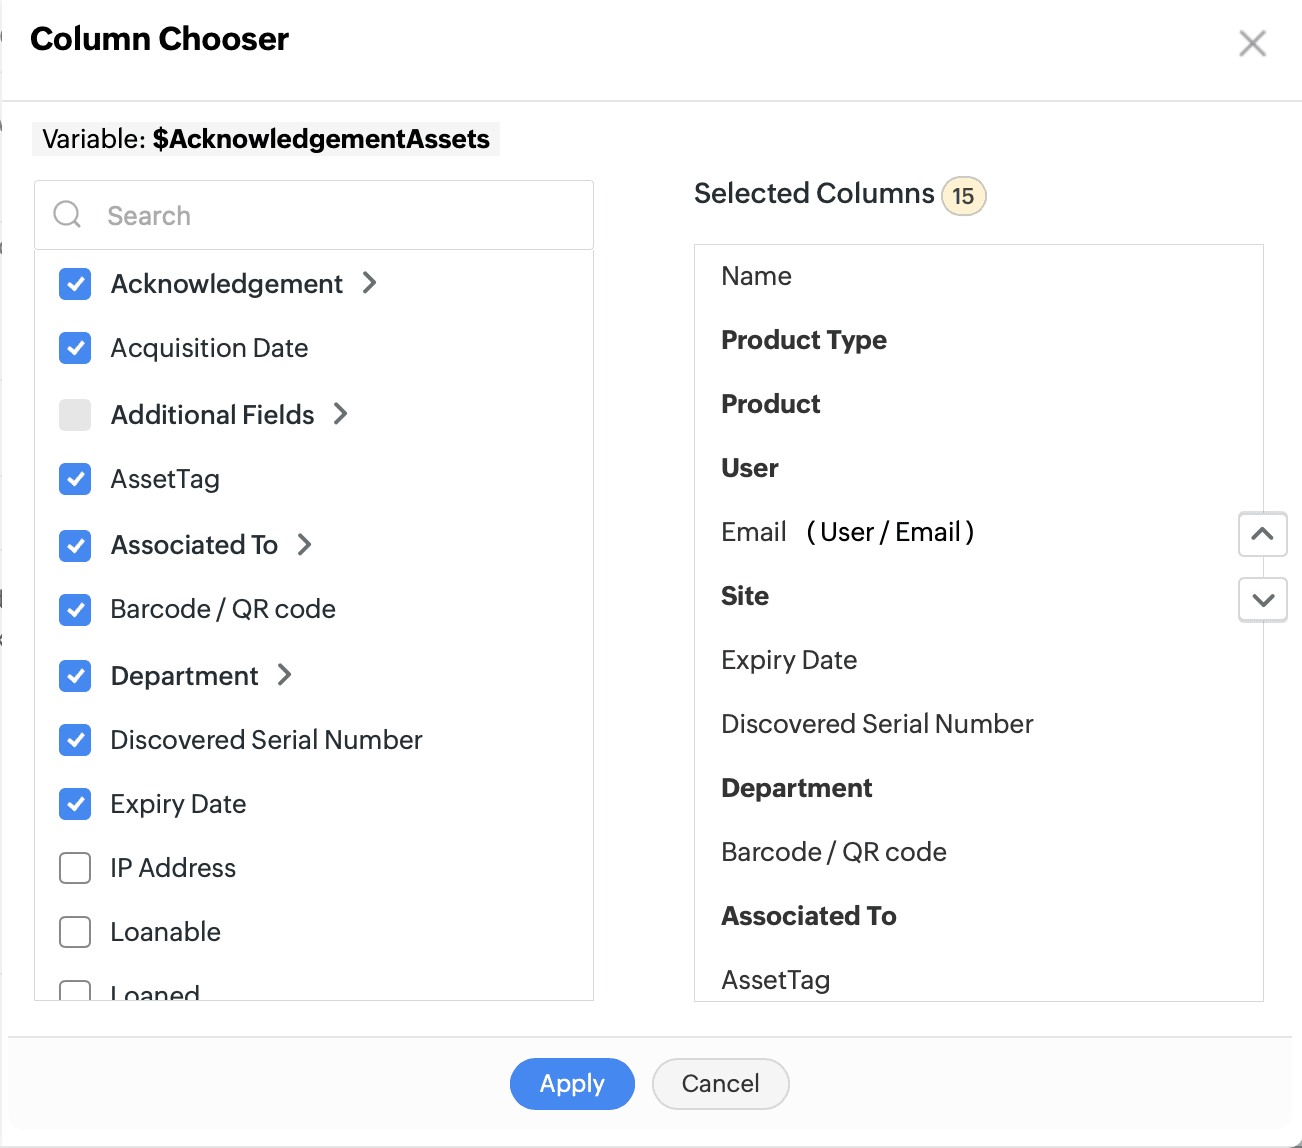Screen dimensions: 1302x1148
Task: Select Email (User / Email) selected column
Action: (847, 532)
